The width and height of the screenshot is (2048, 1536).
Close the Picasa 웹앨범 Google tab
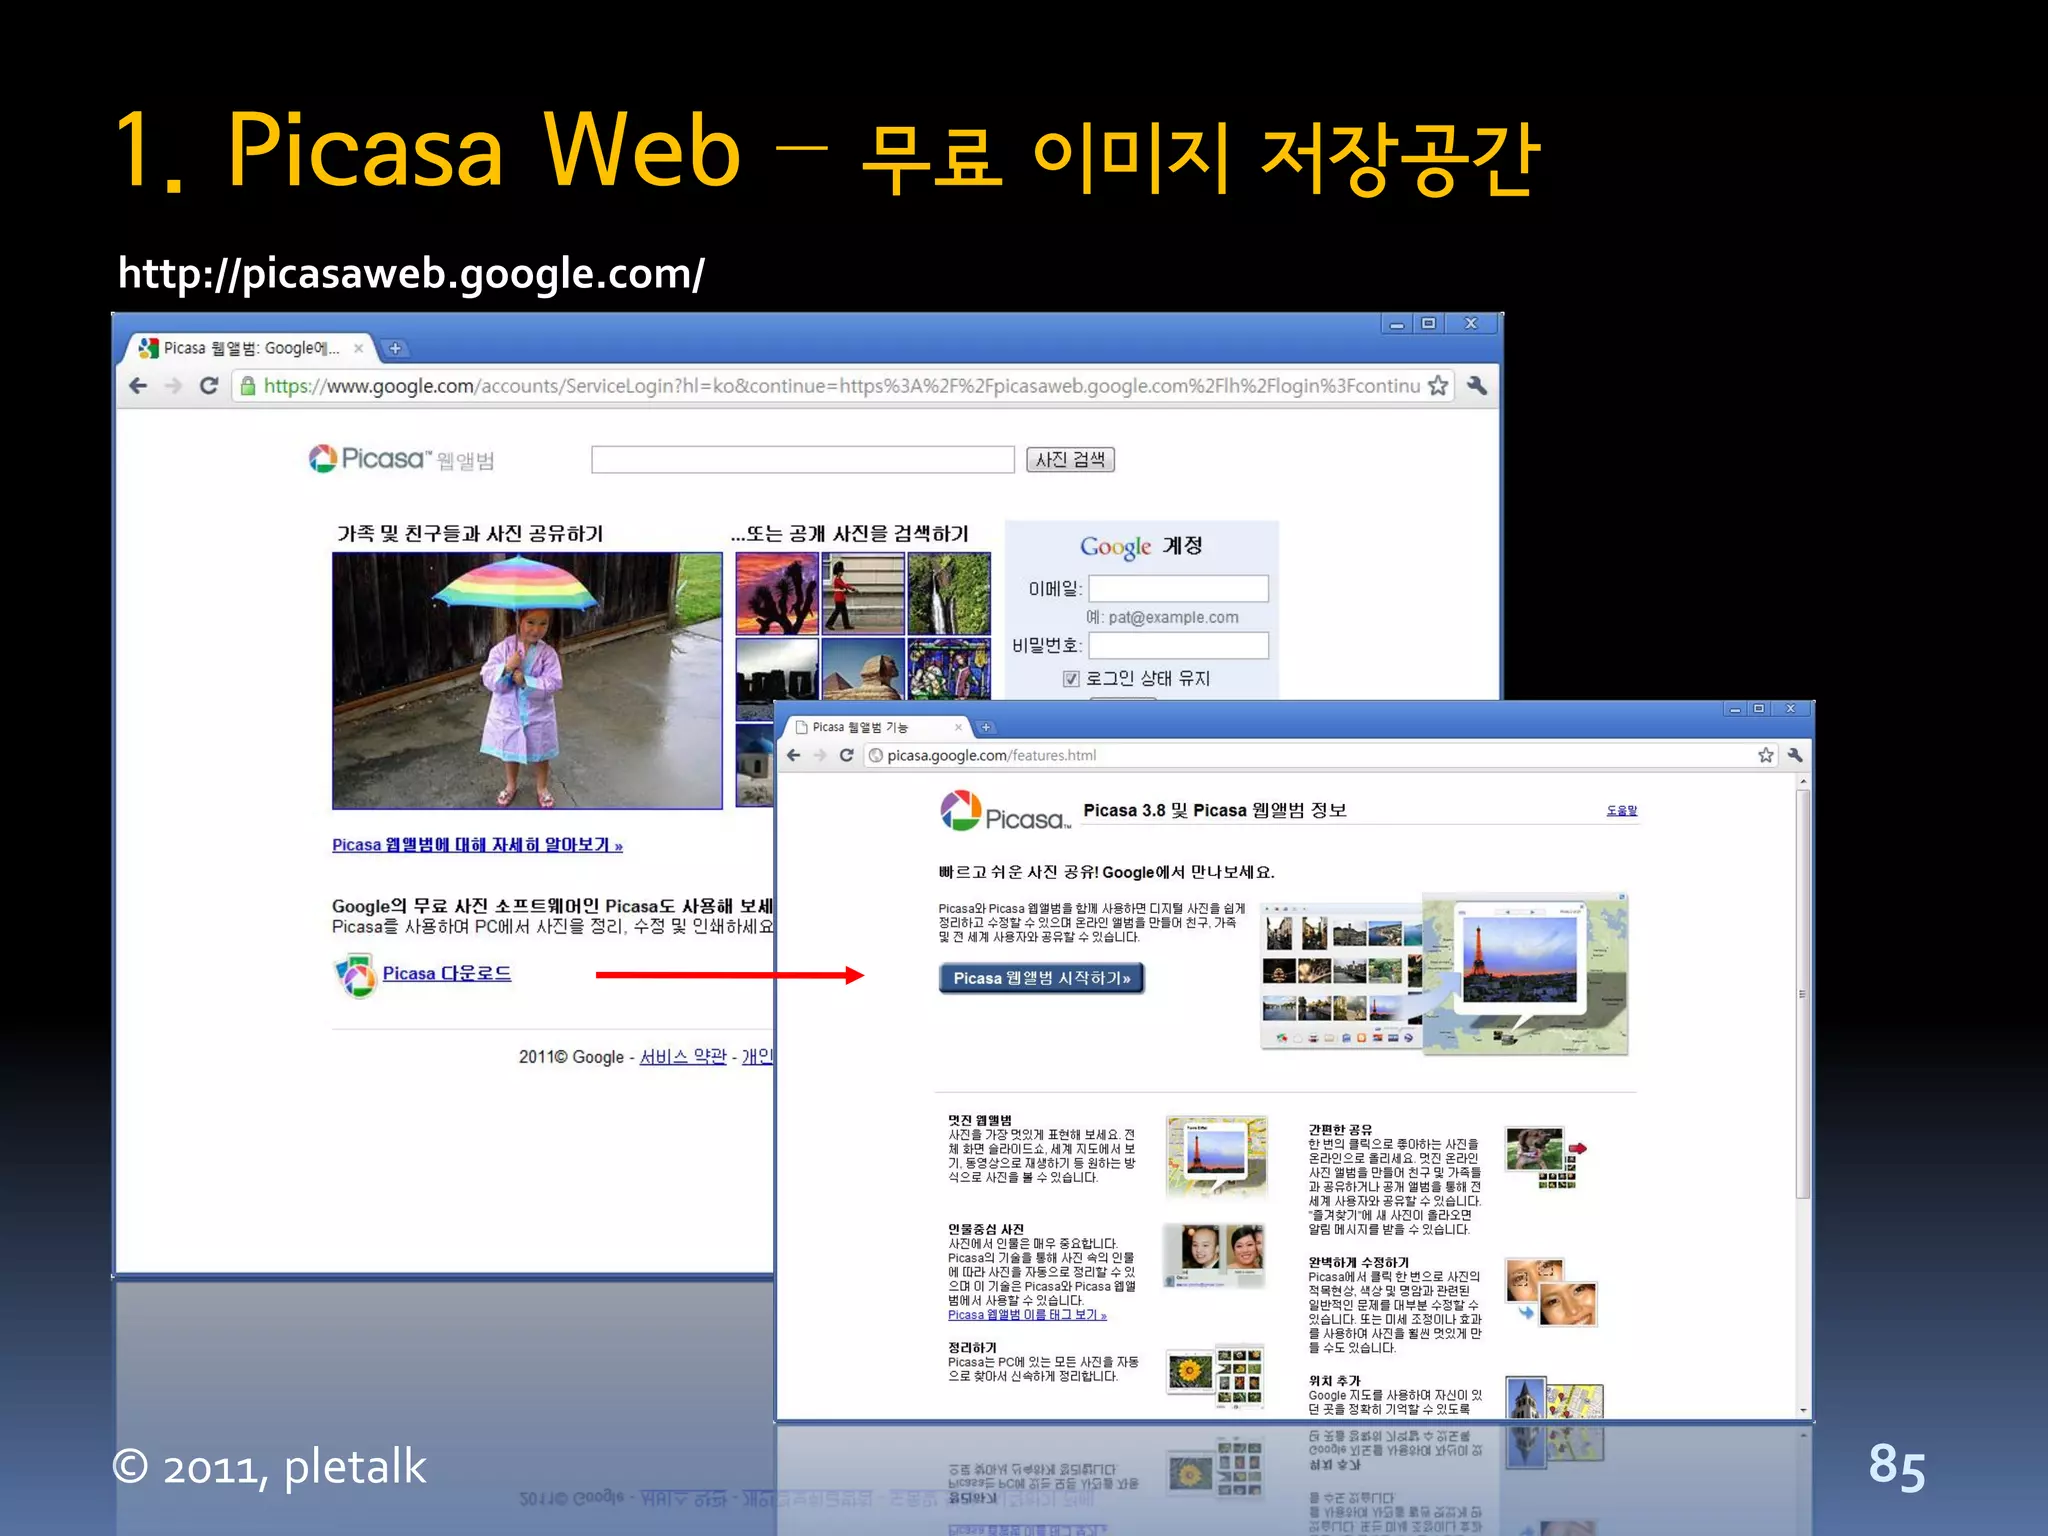click(358, 348)
